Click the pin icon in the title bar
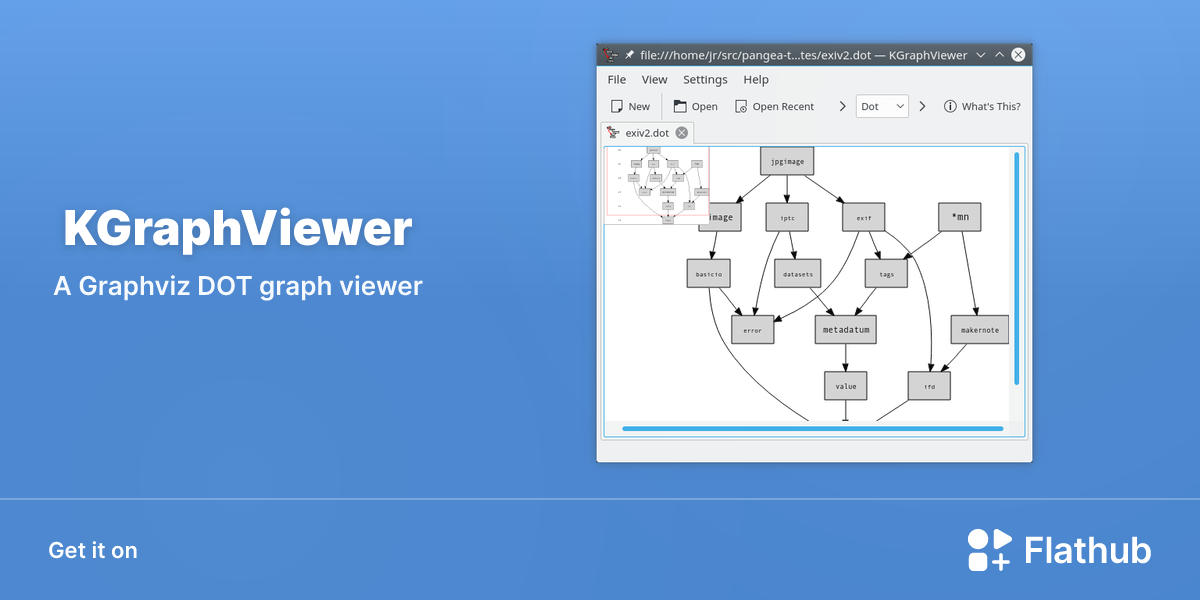This screenshot has height=600, width=1200. click(629, 55)
